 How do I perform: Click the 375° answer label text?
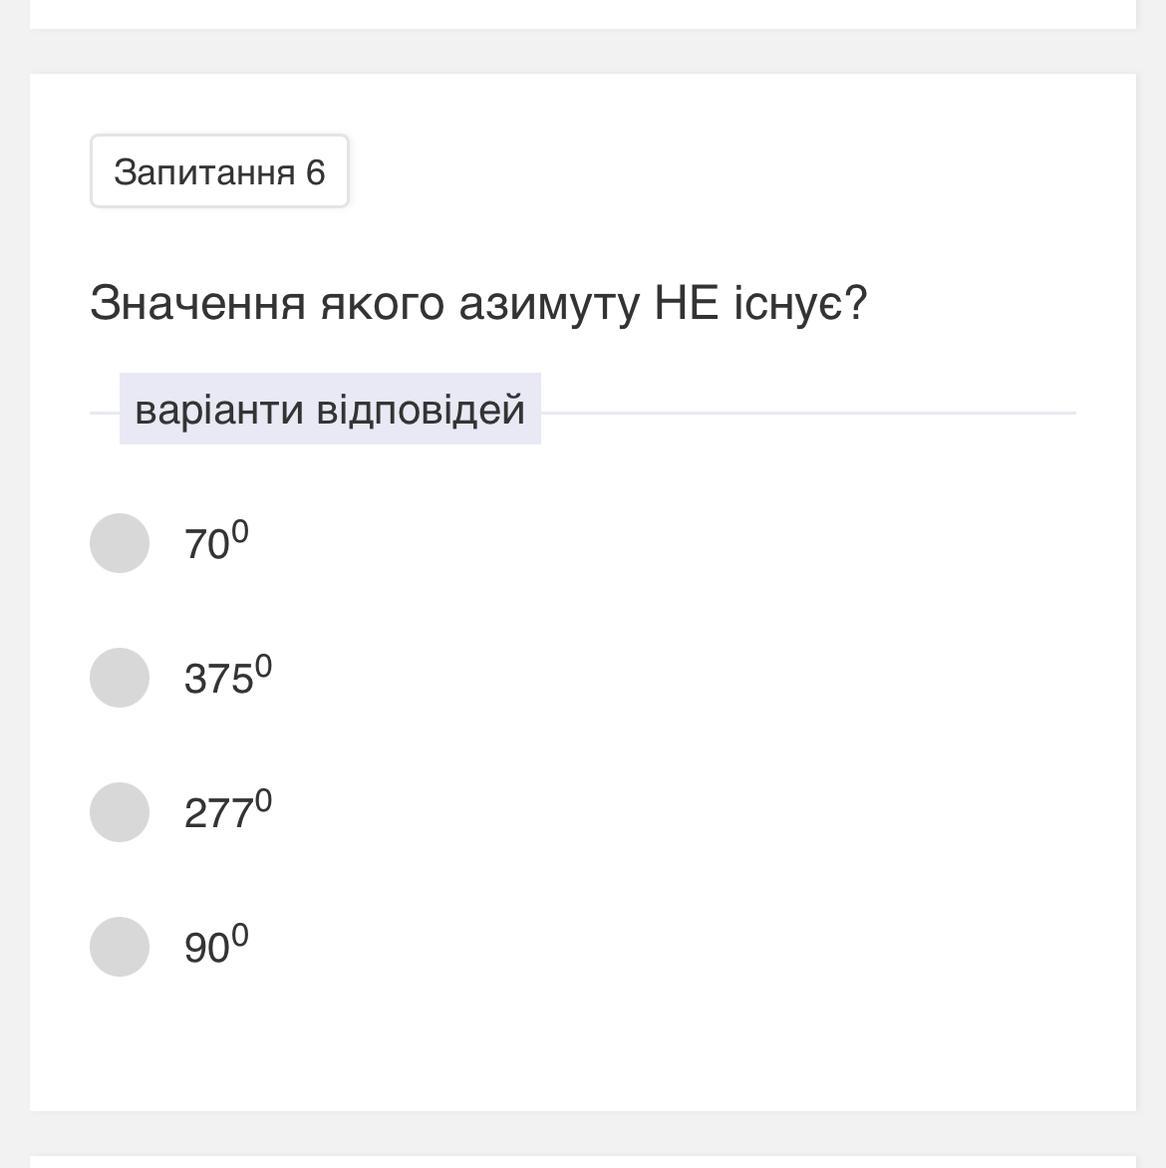click(227, 678)
